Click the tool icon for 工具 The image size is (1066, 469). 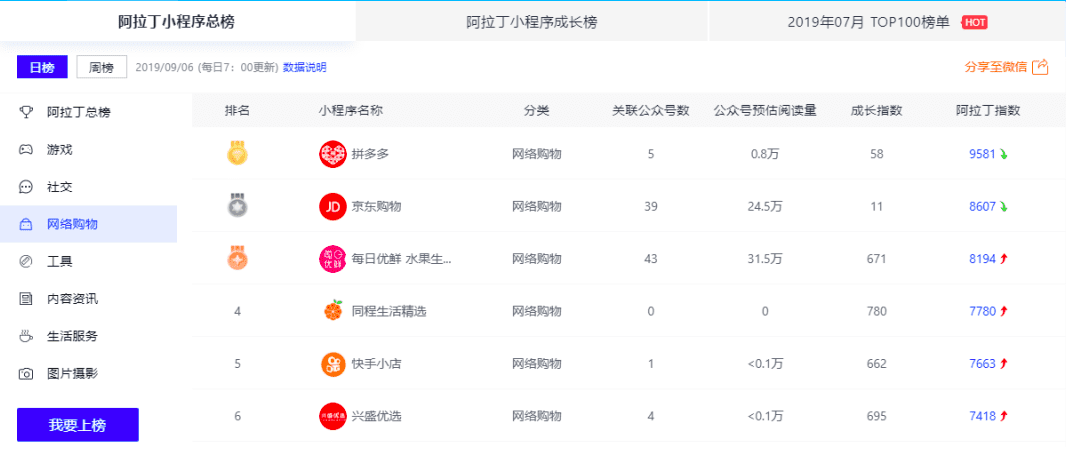pos(26,262)
